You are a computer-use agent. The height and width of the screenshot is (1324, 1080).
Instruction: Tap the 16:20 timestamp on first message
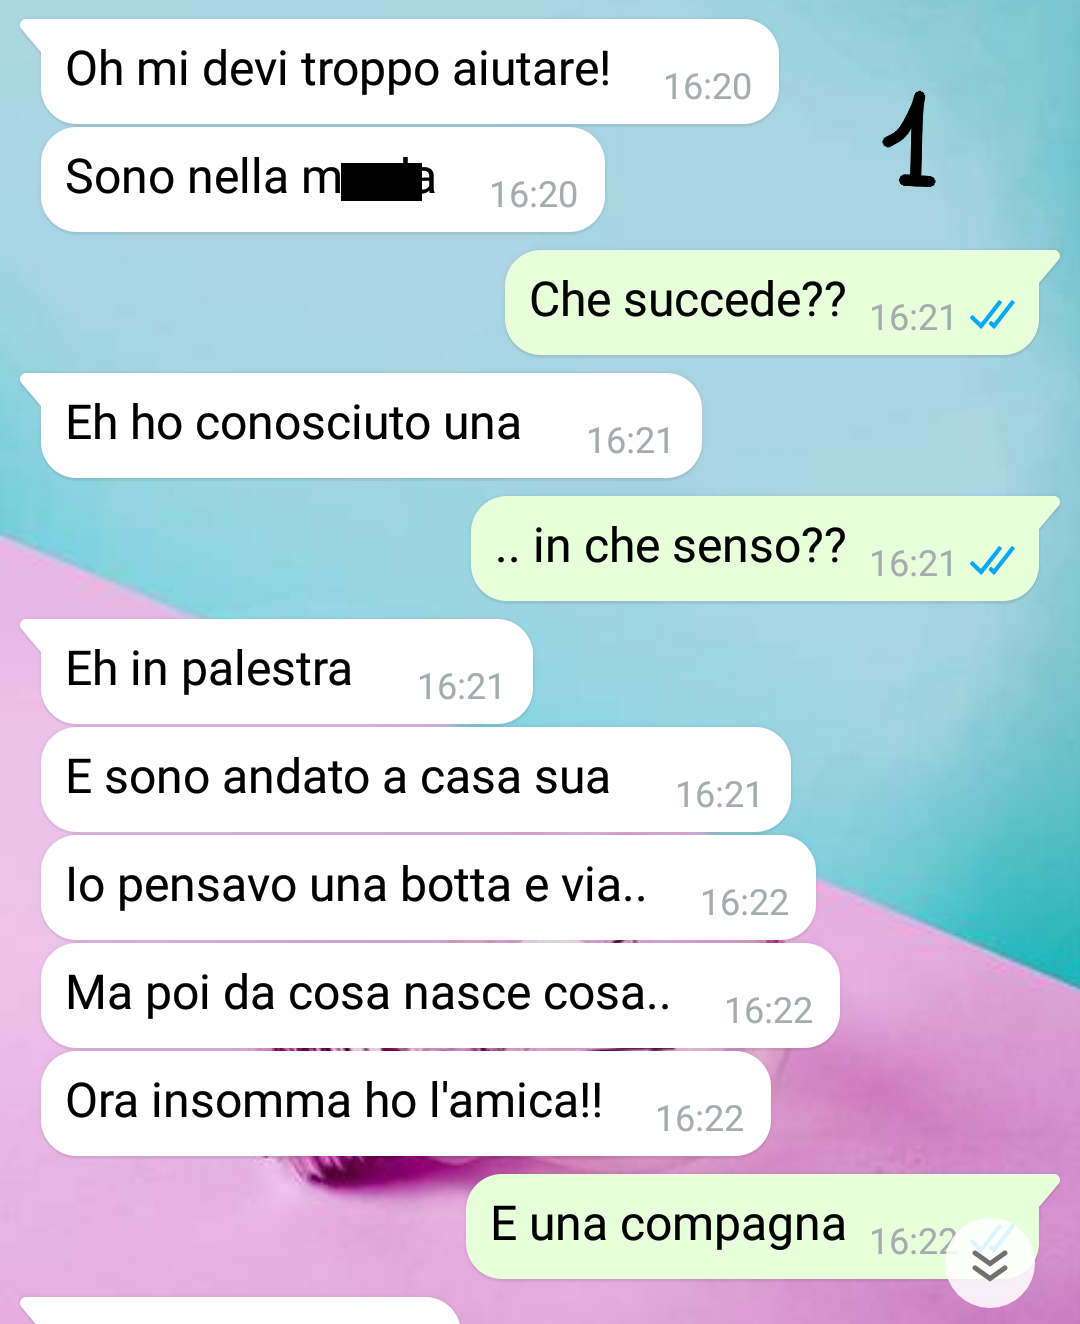click(708, 87)
